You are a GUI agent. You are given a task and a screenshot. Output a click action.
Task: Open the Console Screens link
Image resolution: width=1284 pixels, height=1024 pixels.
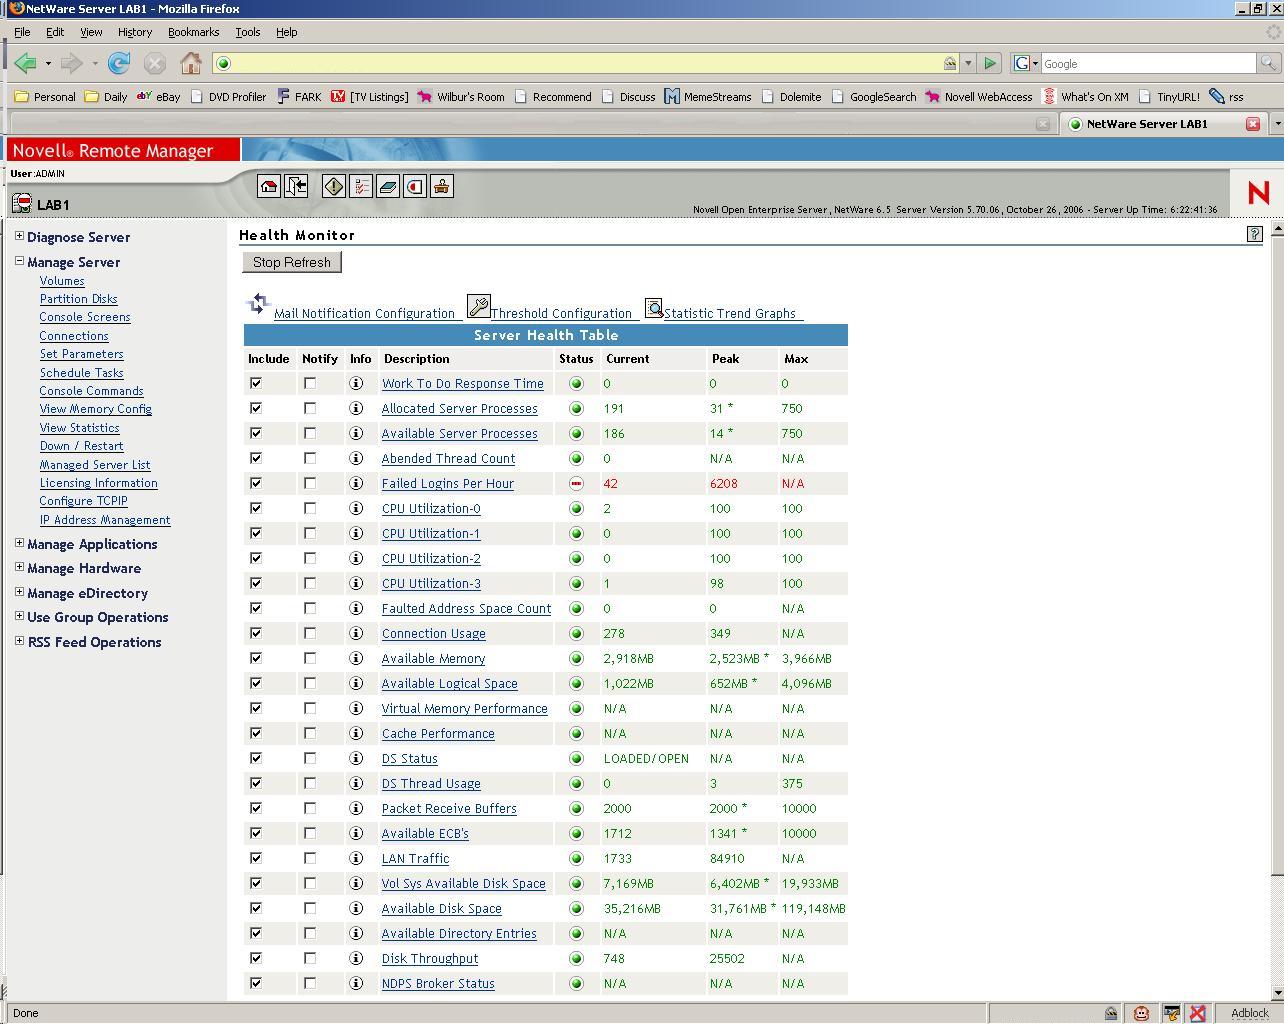tap(85, 317)
